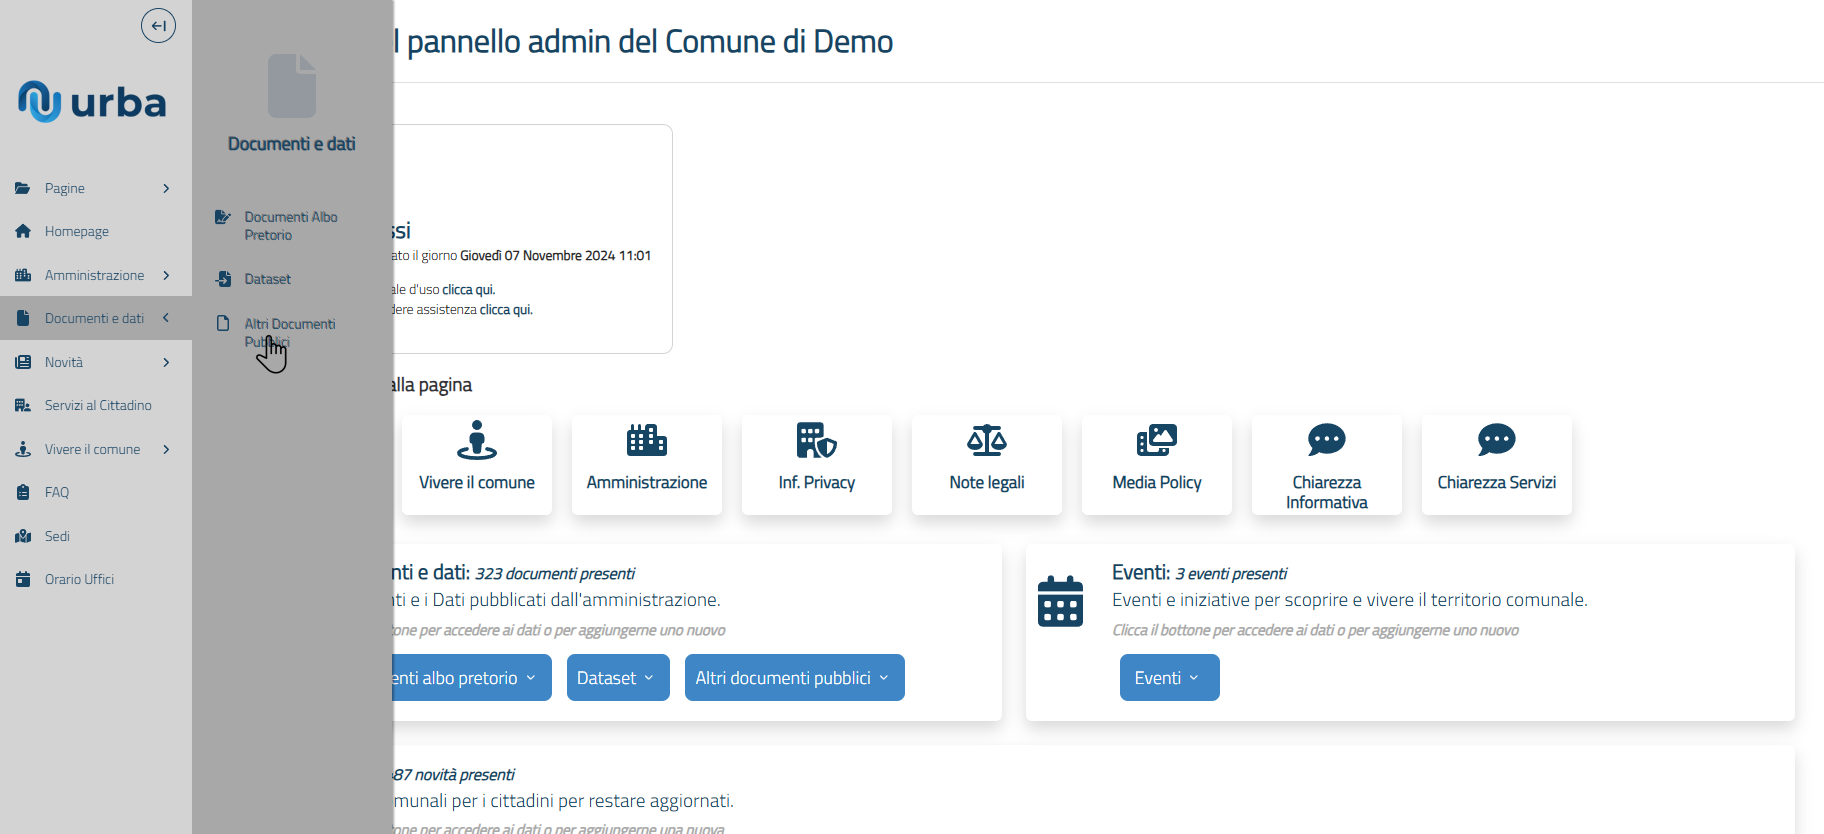Open the Note legali shortcut tile
Viewport: 1824px width, 834px height.
click(x=987, y=465)
